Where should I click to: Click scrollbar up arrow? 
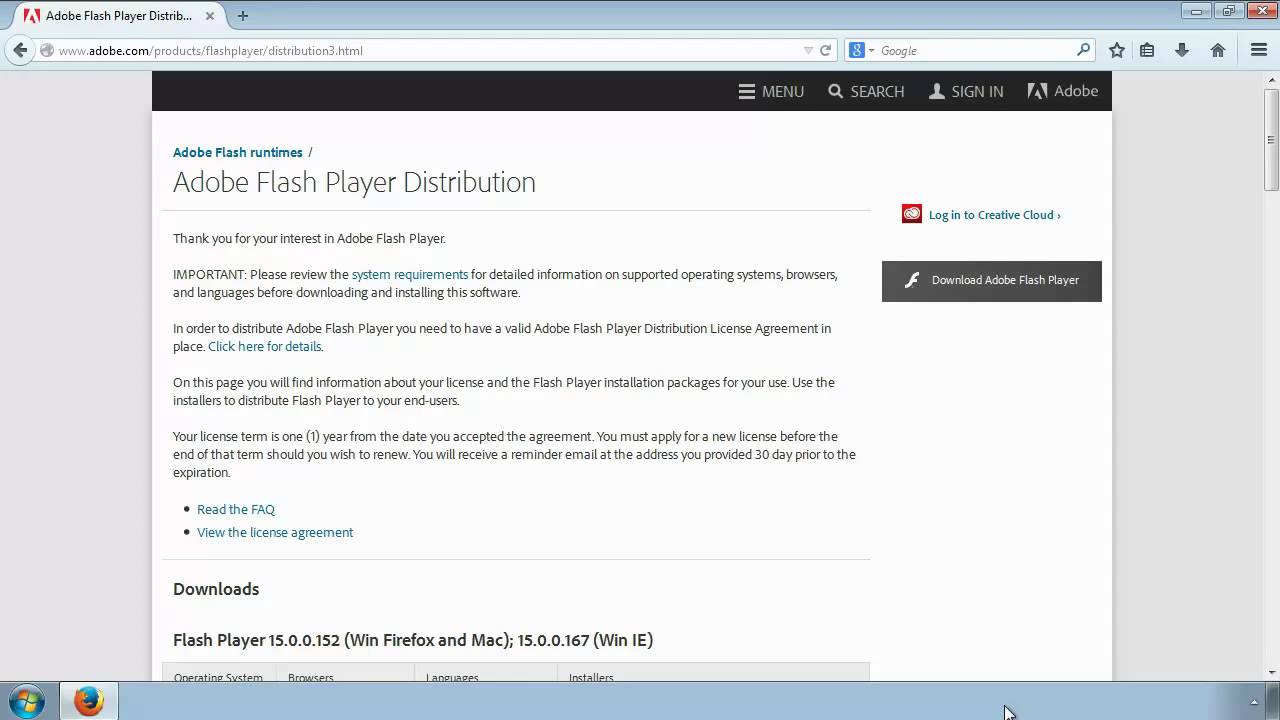[1271, 79]
